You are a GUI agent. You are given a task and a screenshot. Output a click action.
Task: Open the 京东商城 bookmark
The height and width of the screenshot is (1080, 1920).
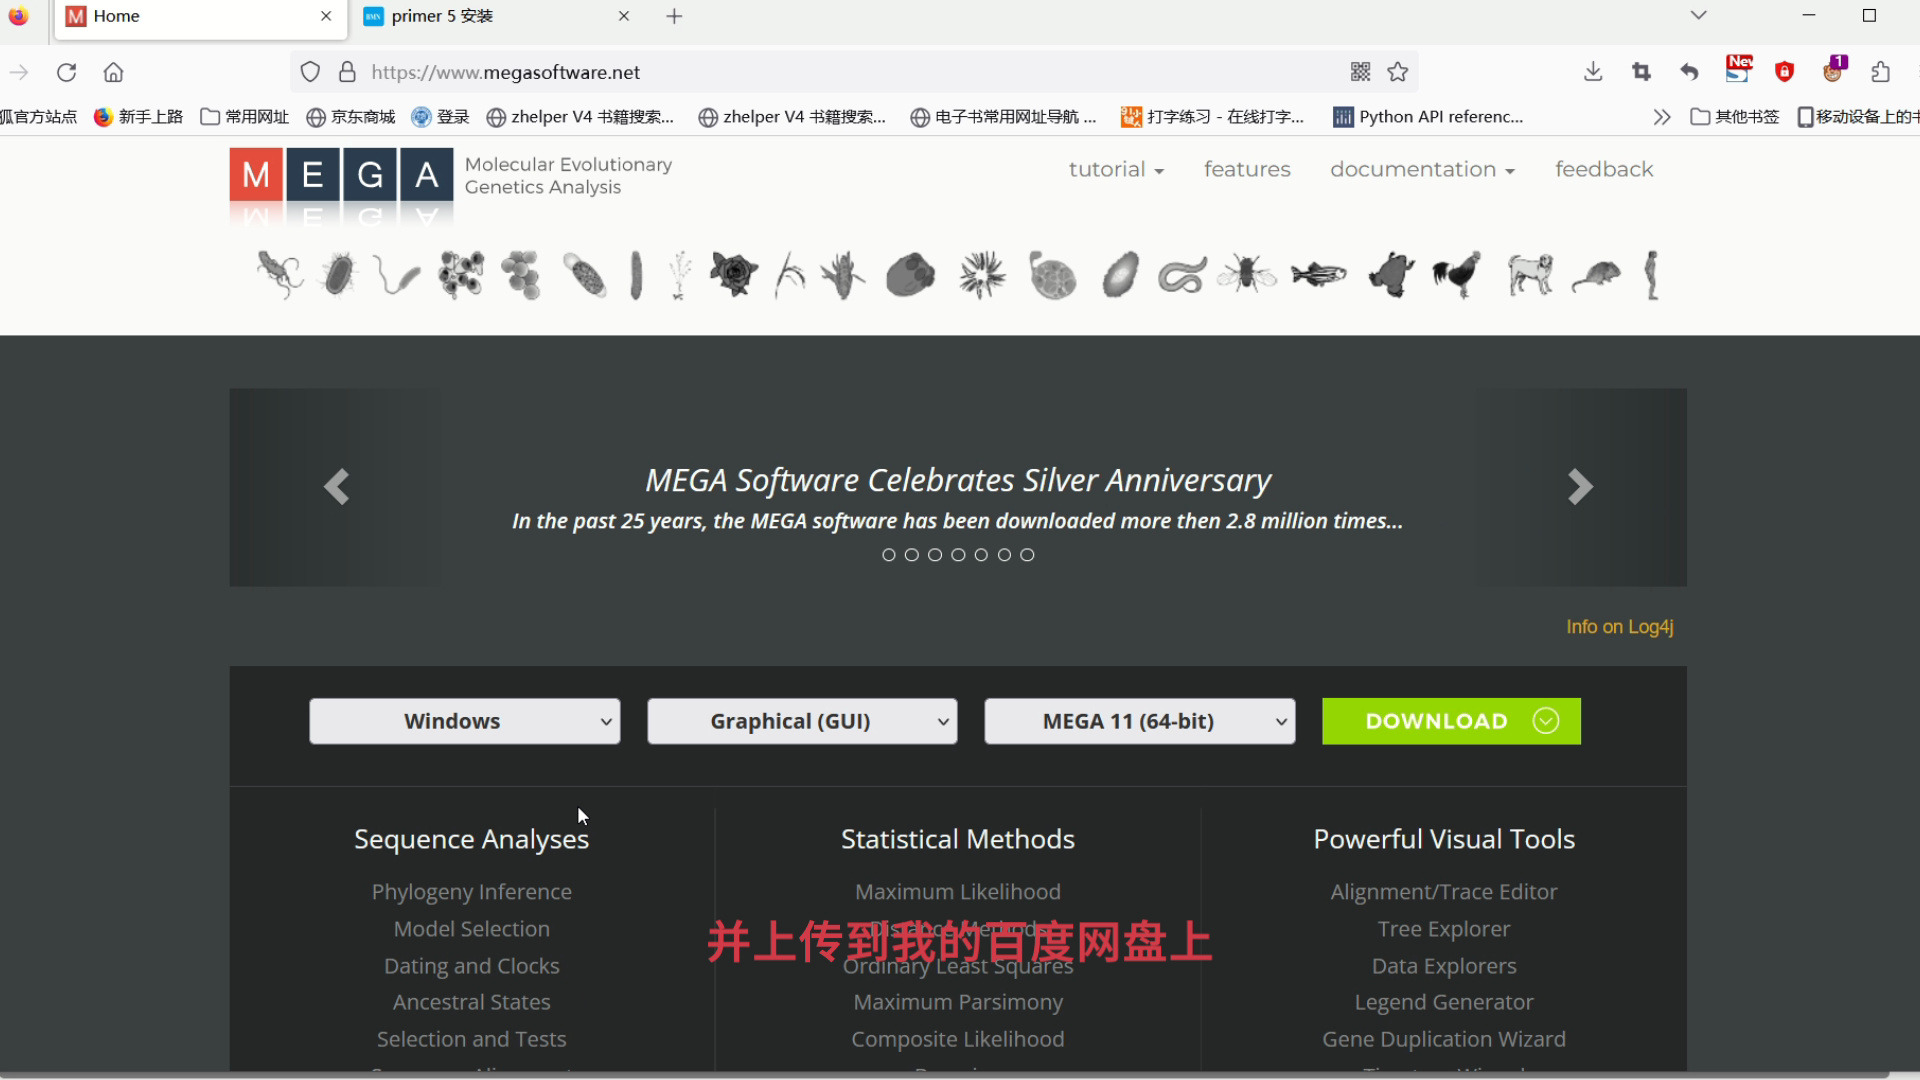point(351,117)
